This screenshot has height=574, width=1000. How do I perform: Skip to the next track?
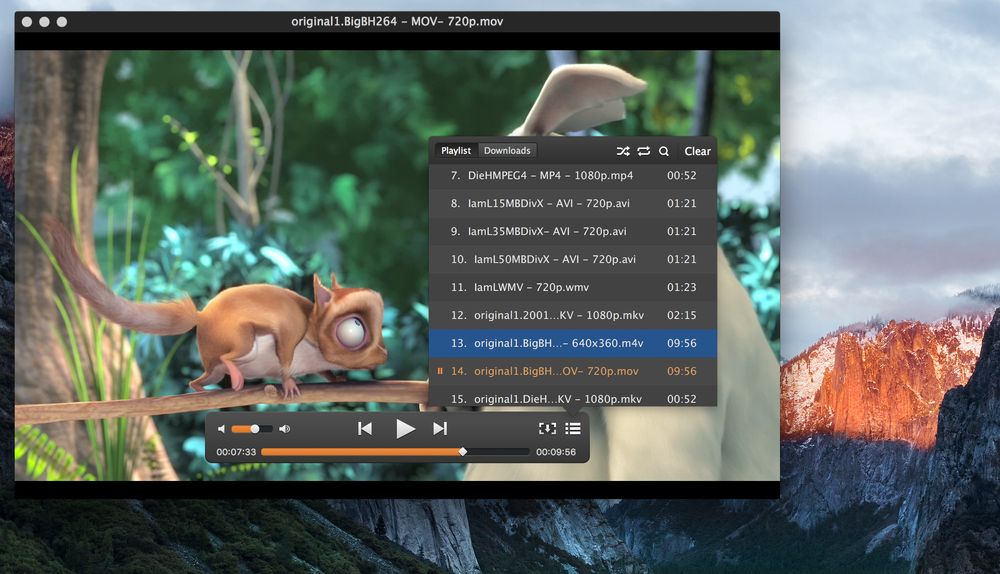440,429
